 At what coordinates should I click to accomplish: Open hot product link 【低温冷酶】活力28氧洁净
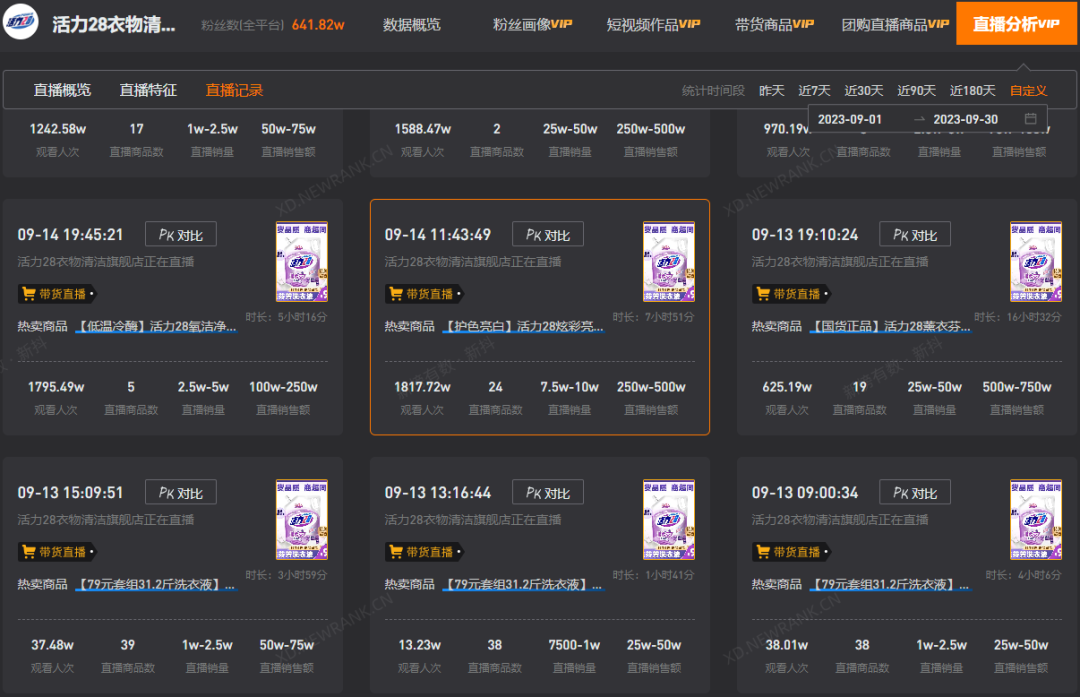(x=156, y=326)
